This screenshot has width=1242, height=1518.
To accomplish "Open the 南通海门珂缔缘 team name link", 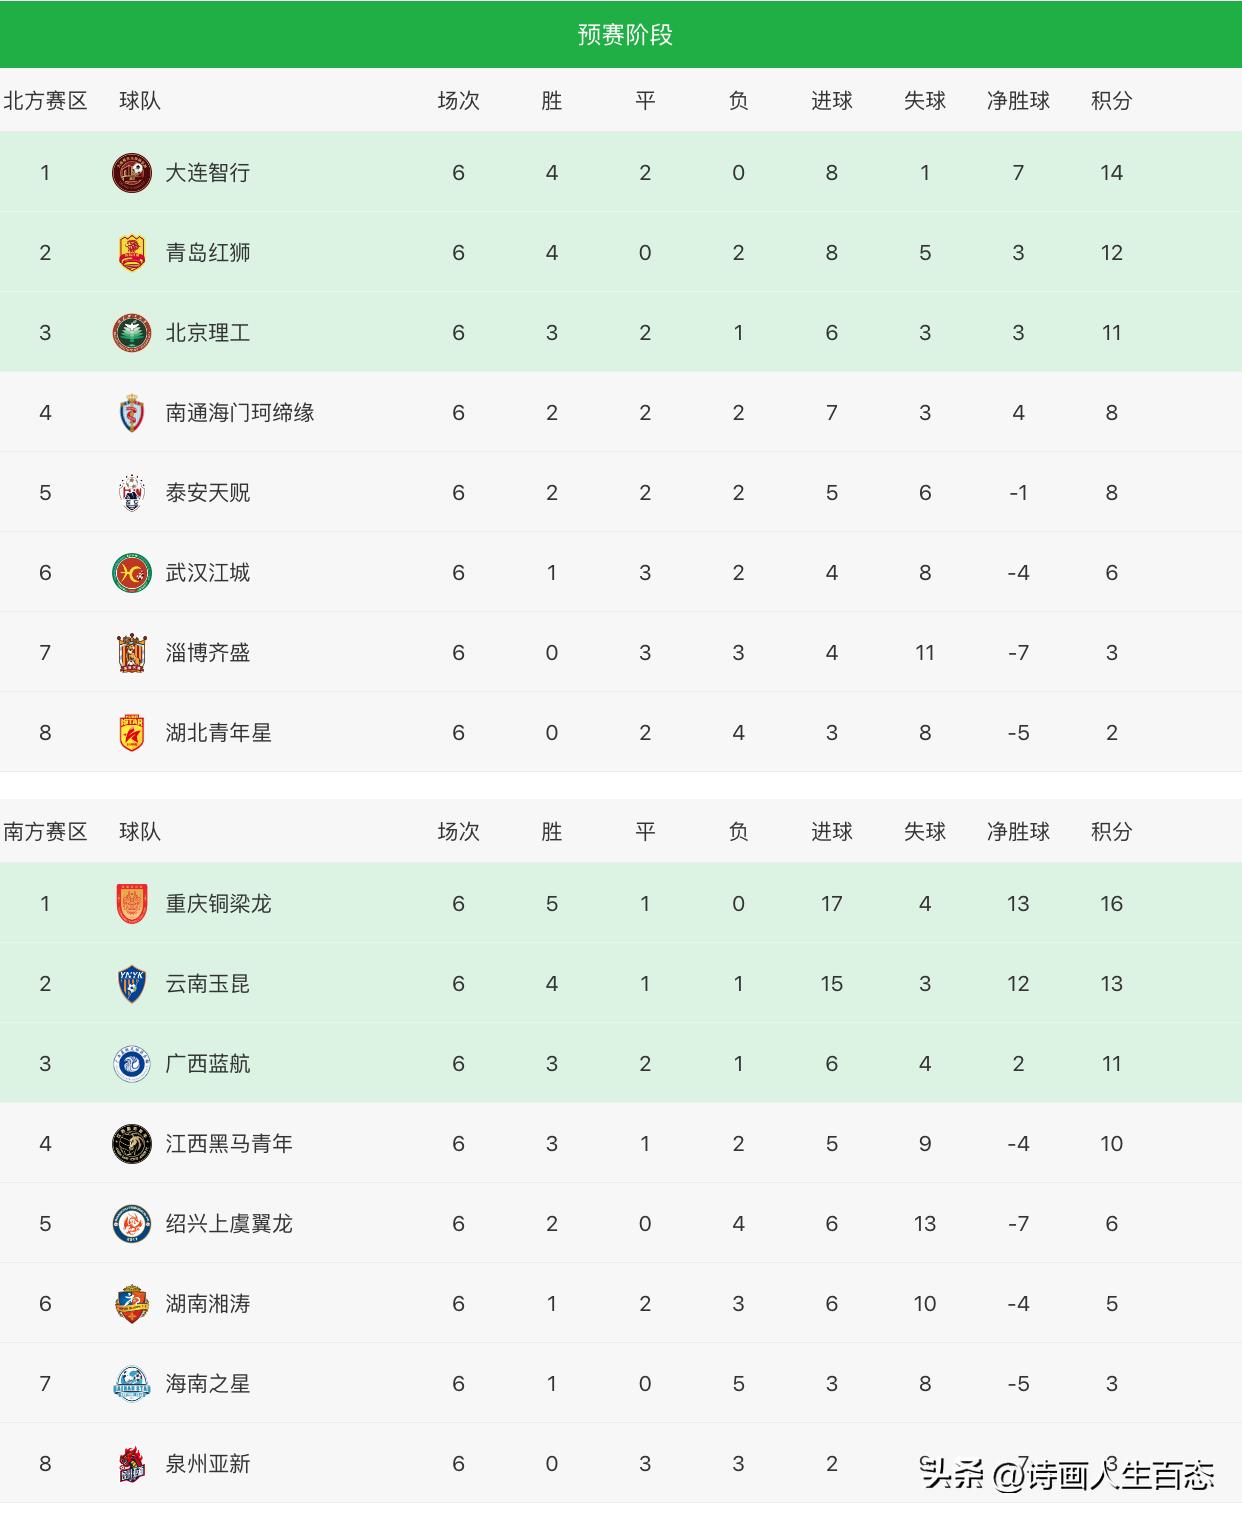I will point(240,413).
